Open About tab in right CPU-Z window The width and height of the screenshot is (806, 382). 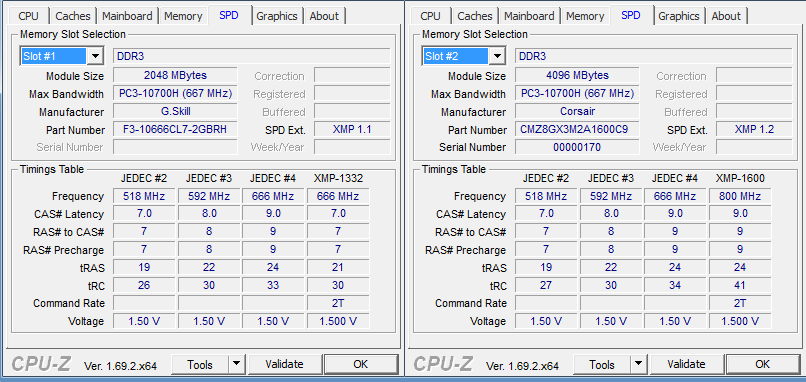pos(726,16)
